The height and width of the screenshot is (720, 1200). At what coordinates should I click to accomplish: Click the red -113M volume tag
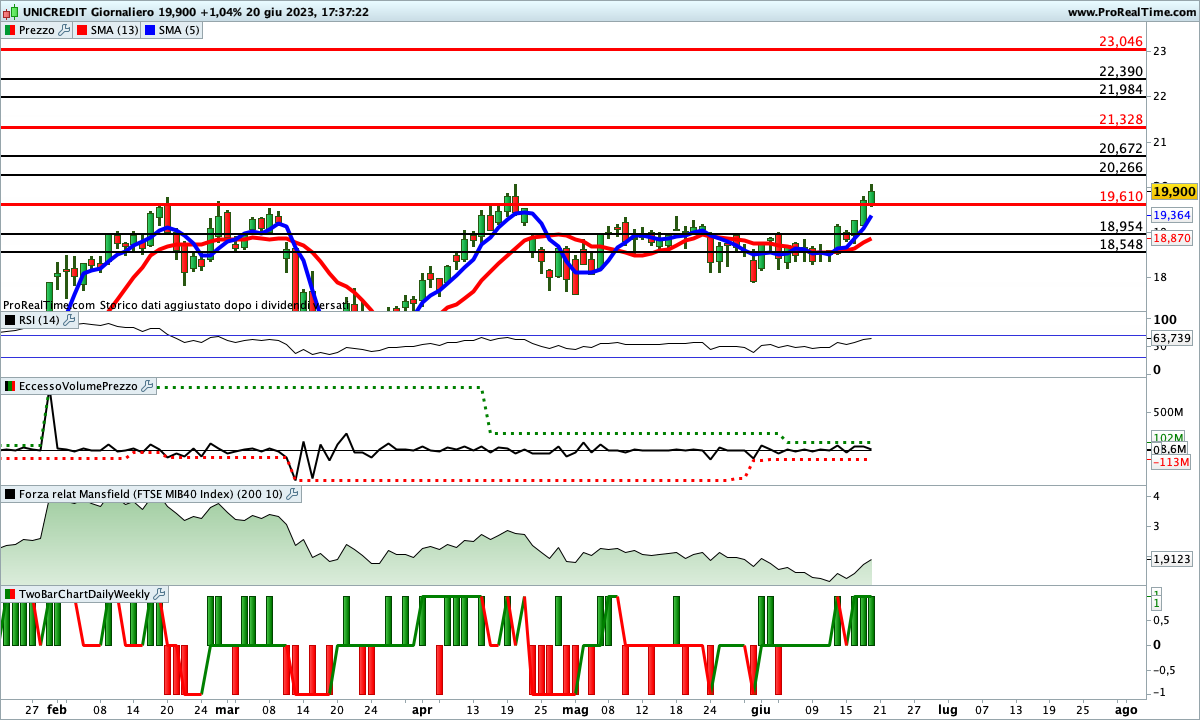click(x=1170, y=462)
